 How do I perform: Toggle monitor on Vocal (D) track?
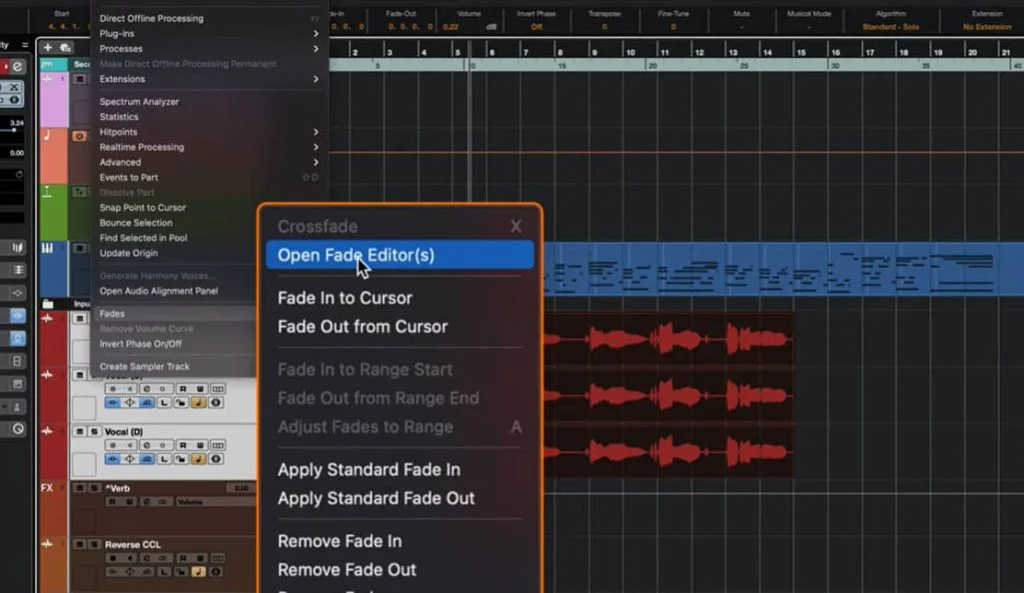point(129,445)
